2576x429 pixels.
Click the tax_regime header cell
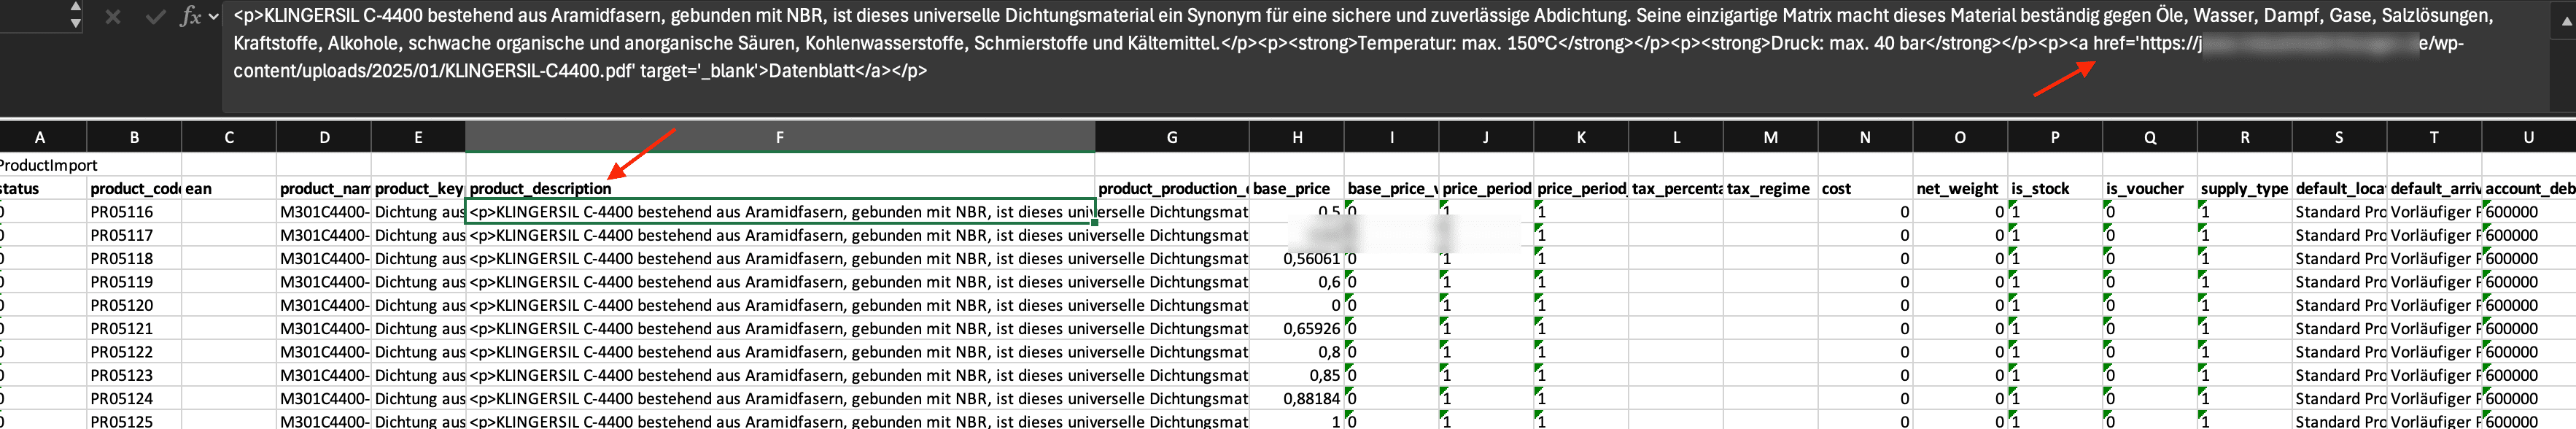(1771, 188)
